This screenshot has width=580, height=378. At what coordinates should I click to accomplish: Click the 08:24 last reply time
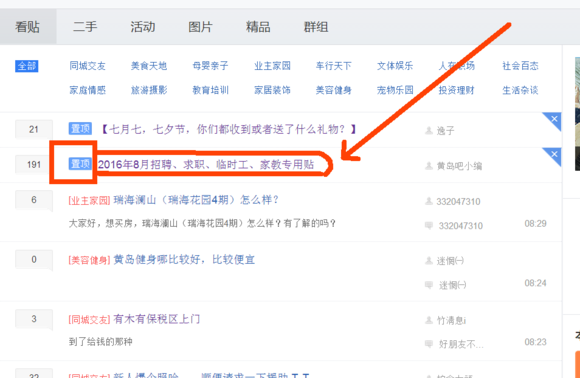[535, 283]
